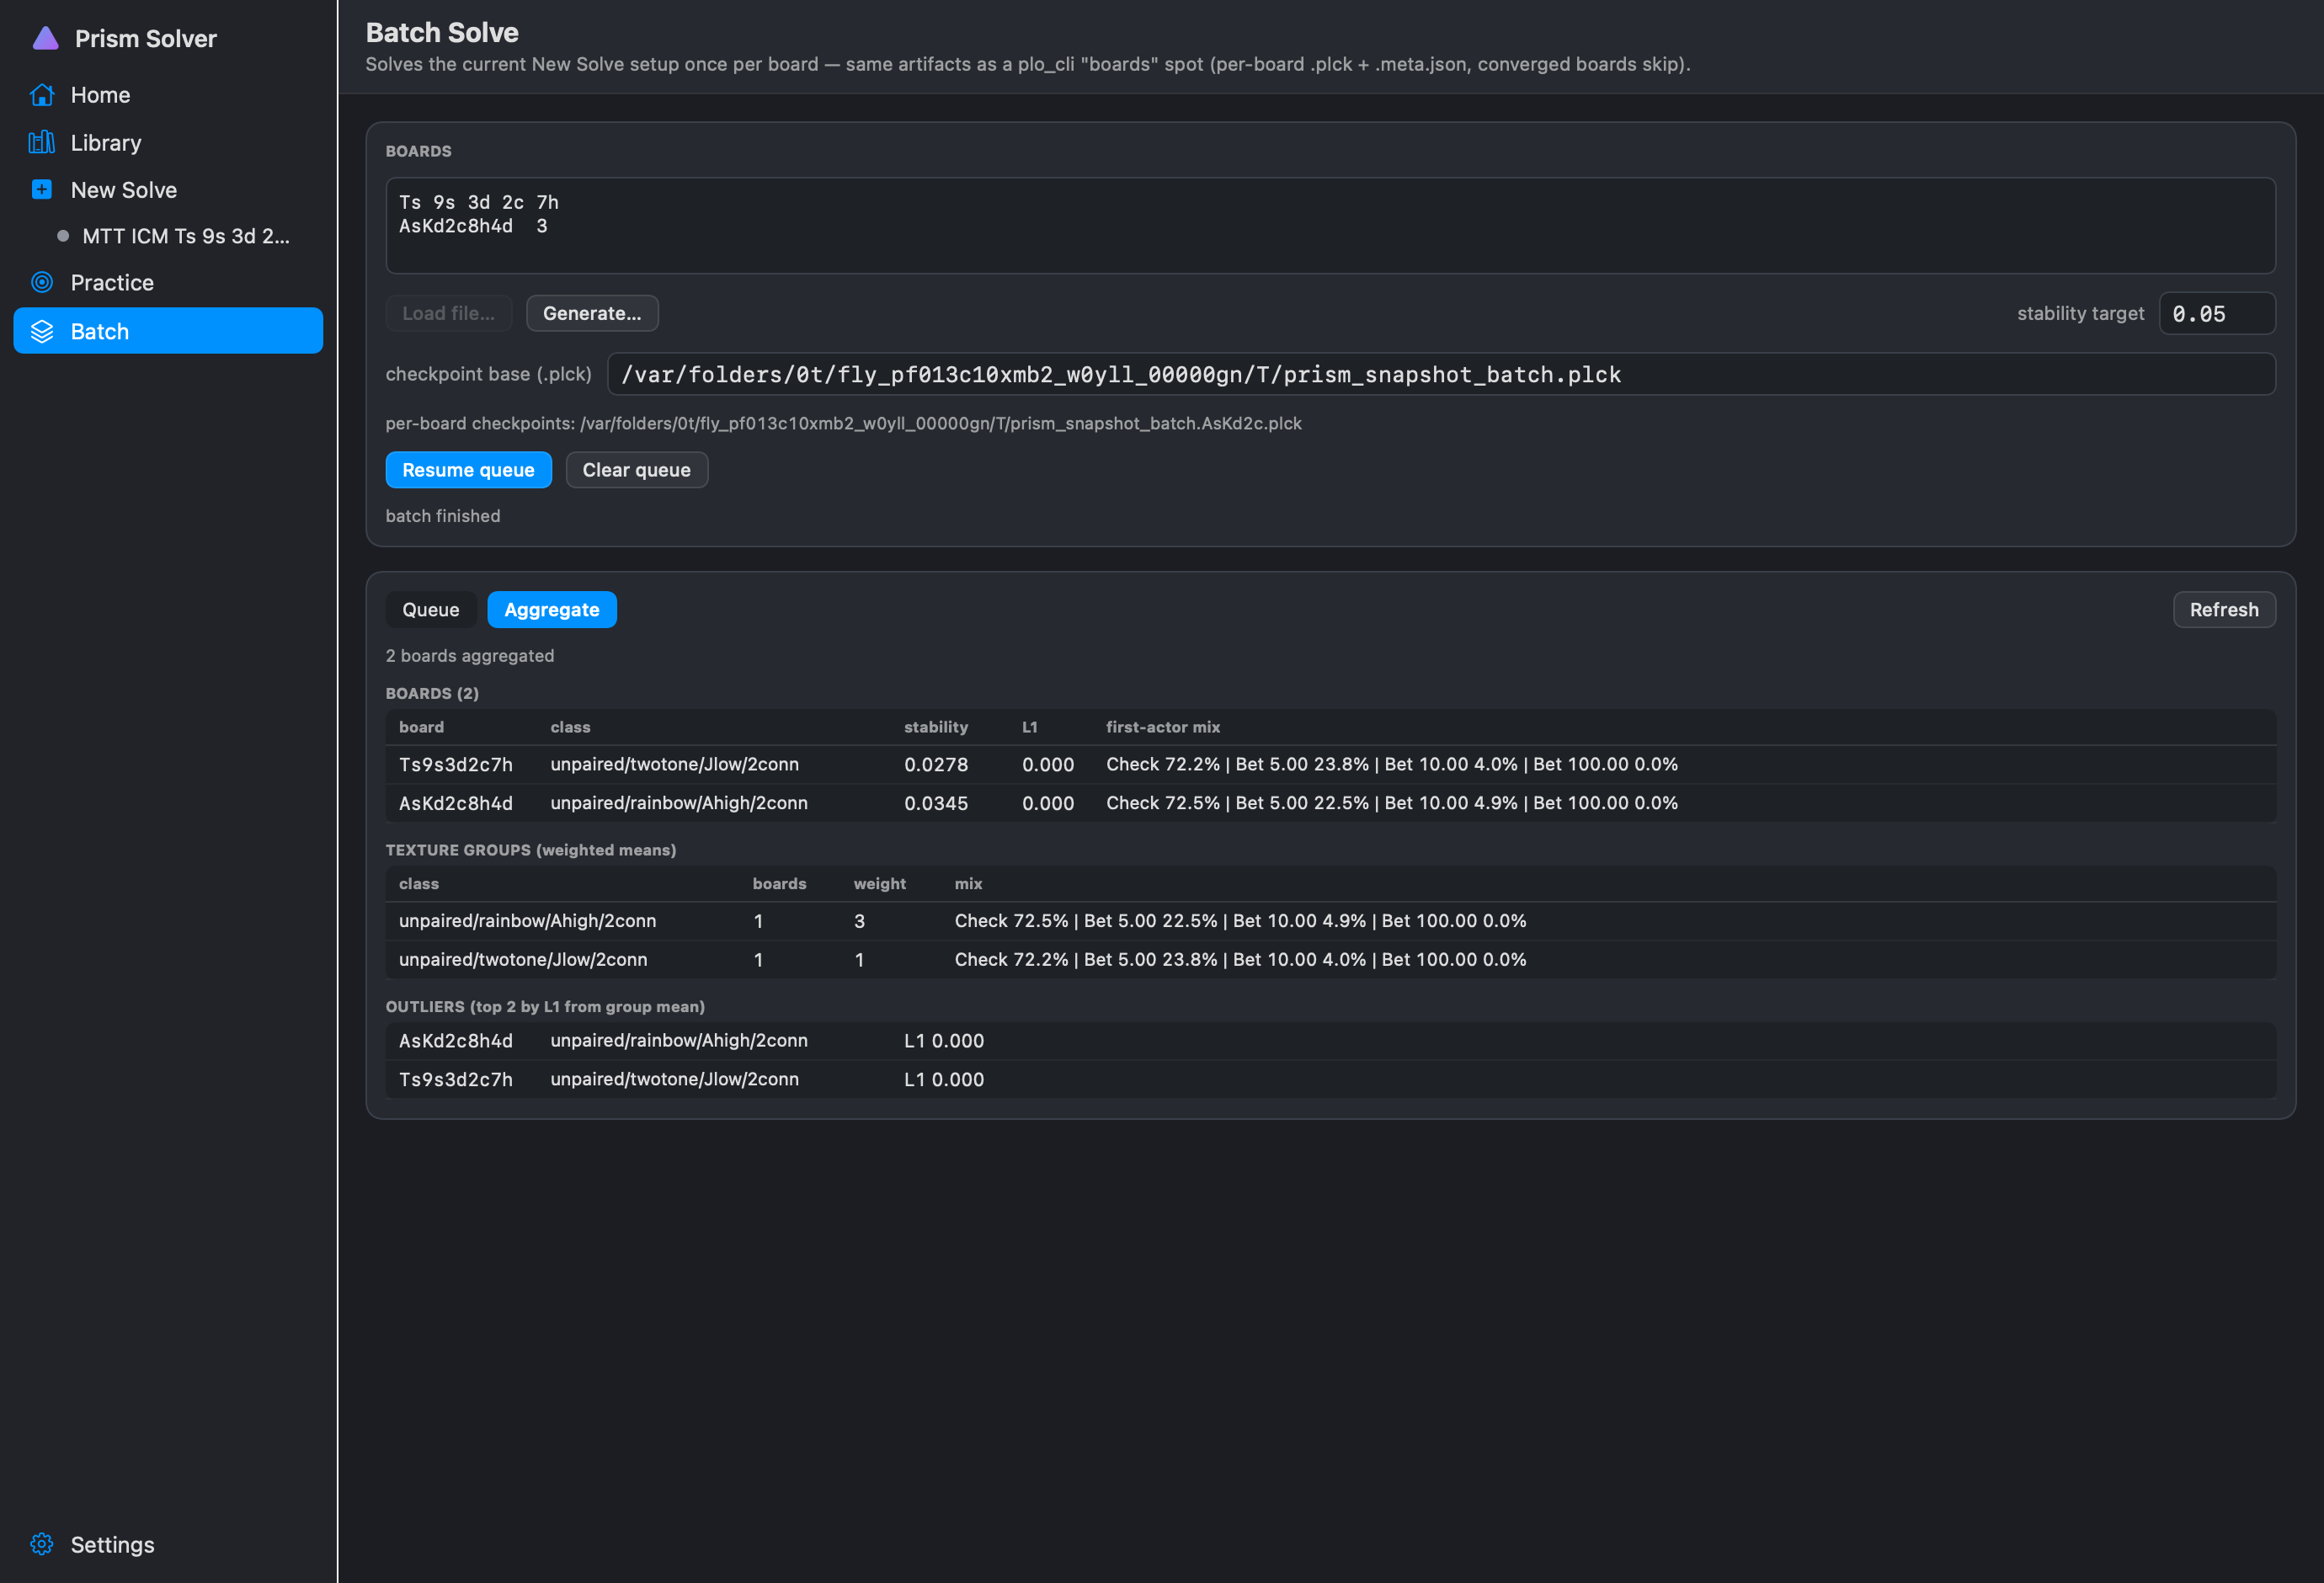The width and height of the screenshot is (2324, 1583).
Task: Click the weight column header in texture groups
Action: (879, 884)
